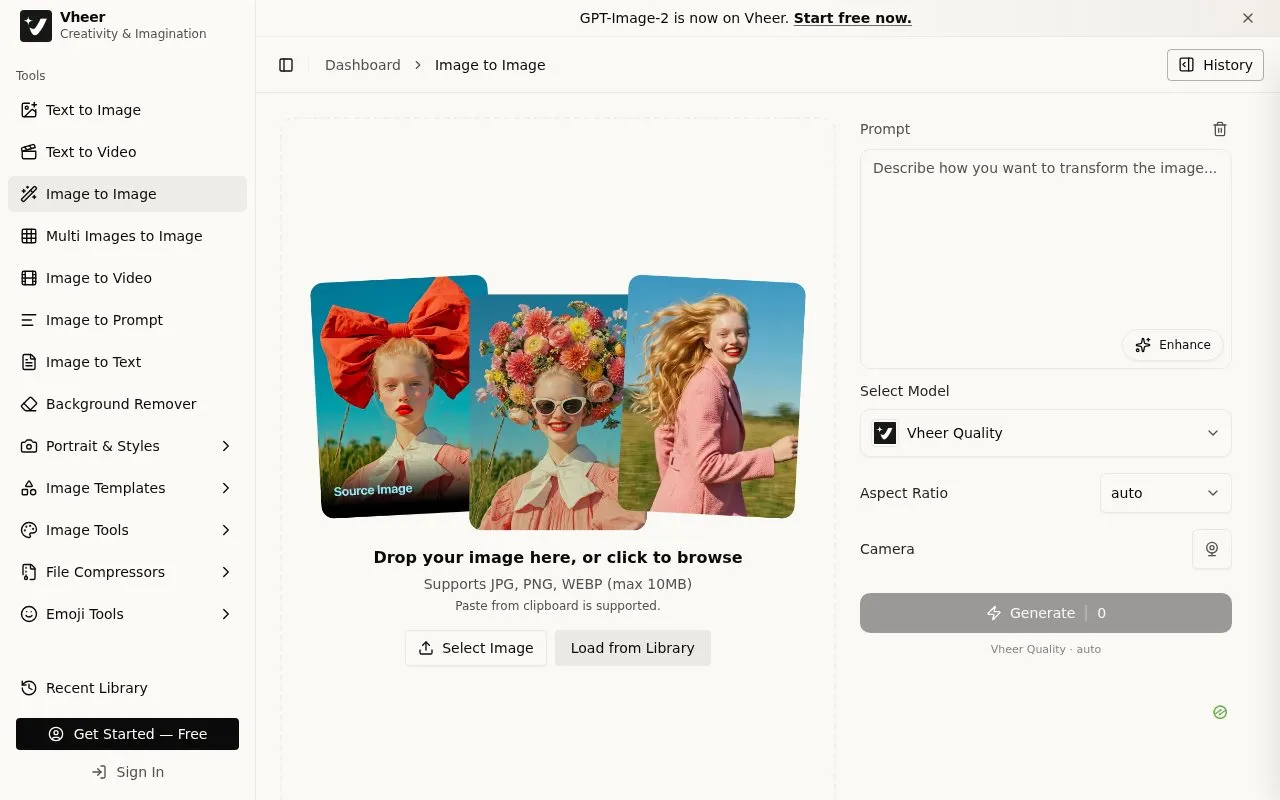Image resolution: width=1280 pixels, height=800 pixels.
Task: Open the History panel
Action: pos(1215,65)
